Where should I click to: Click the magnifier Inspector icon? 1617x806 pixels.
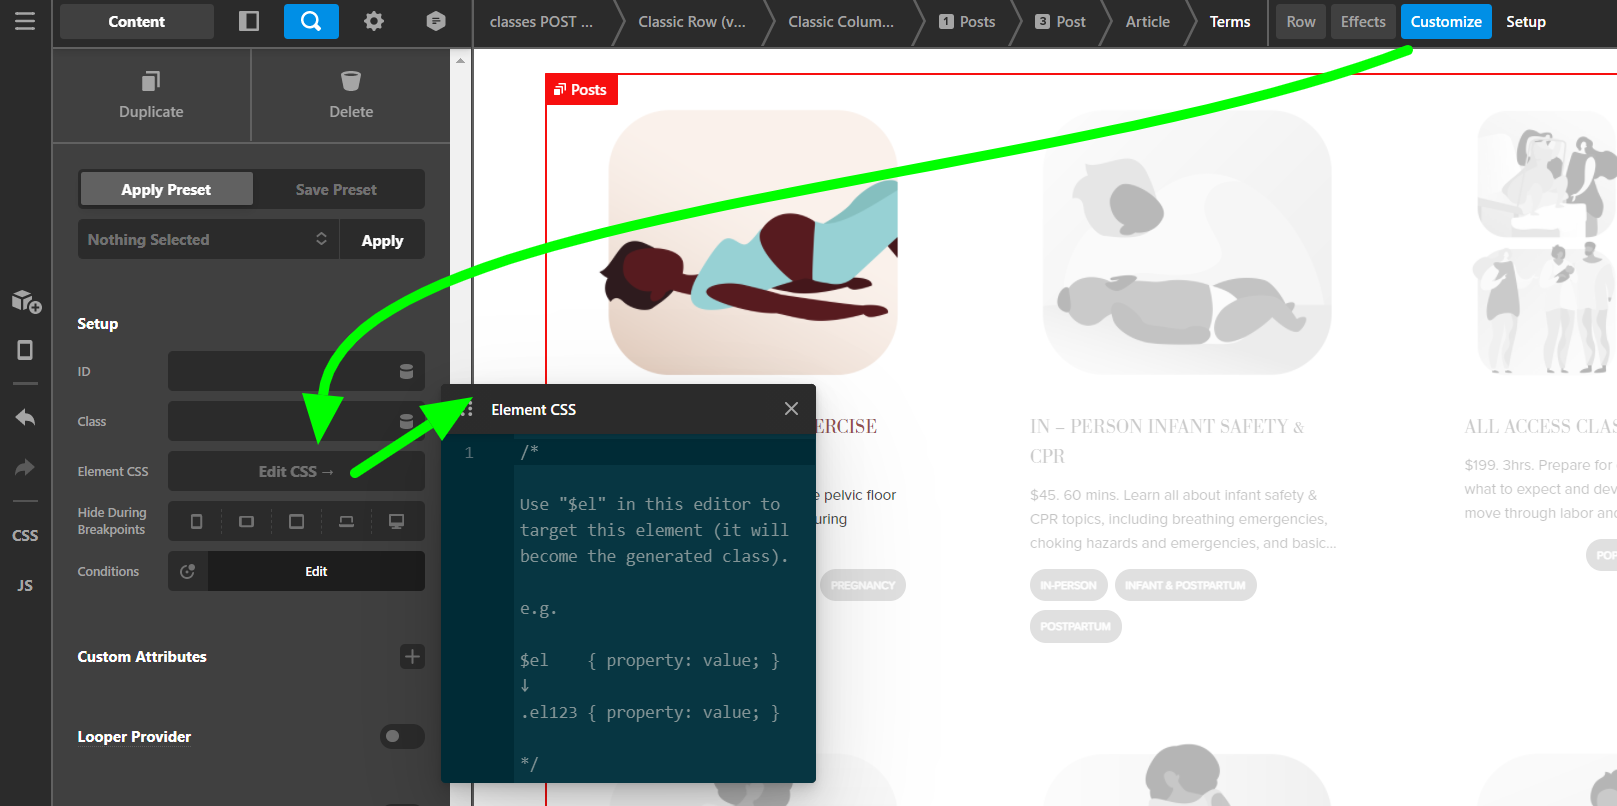coord(311,21)
